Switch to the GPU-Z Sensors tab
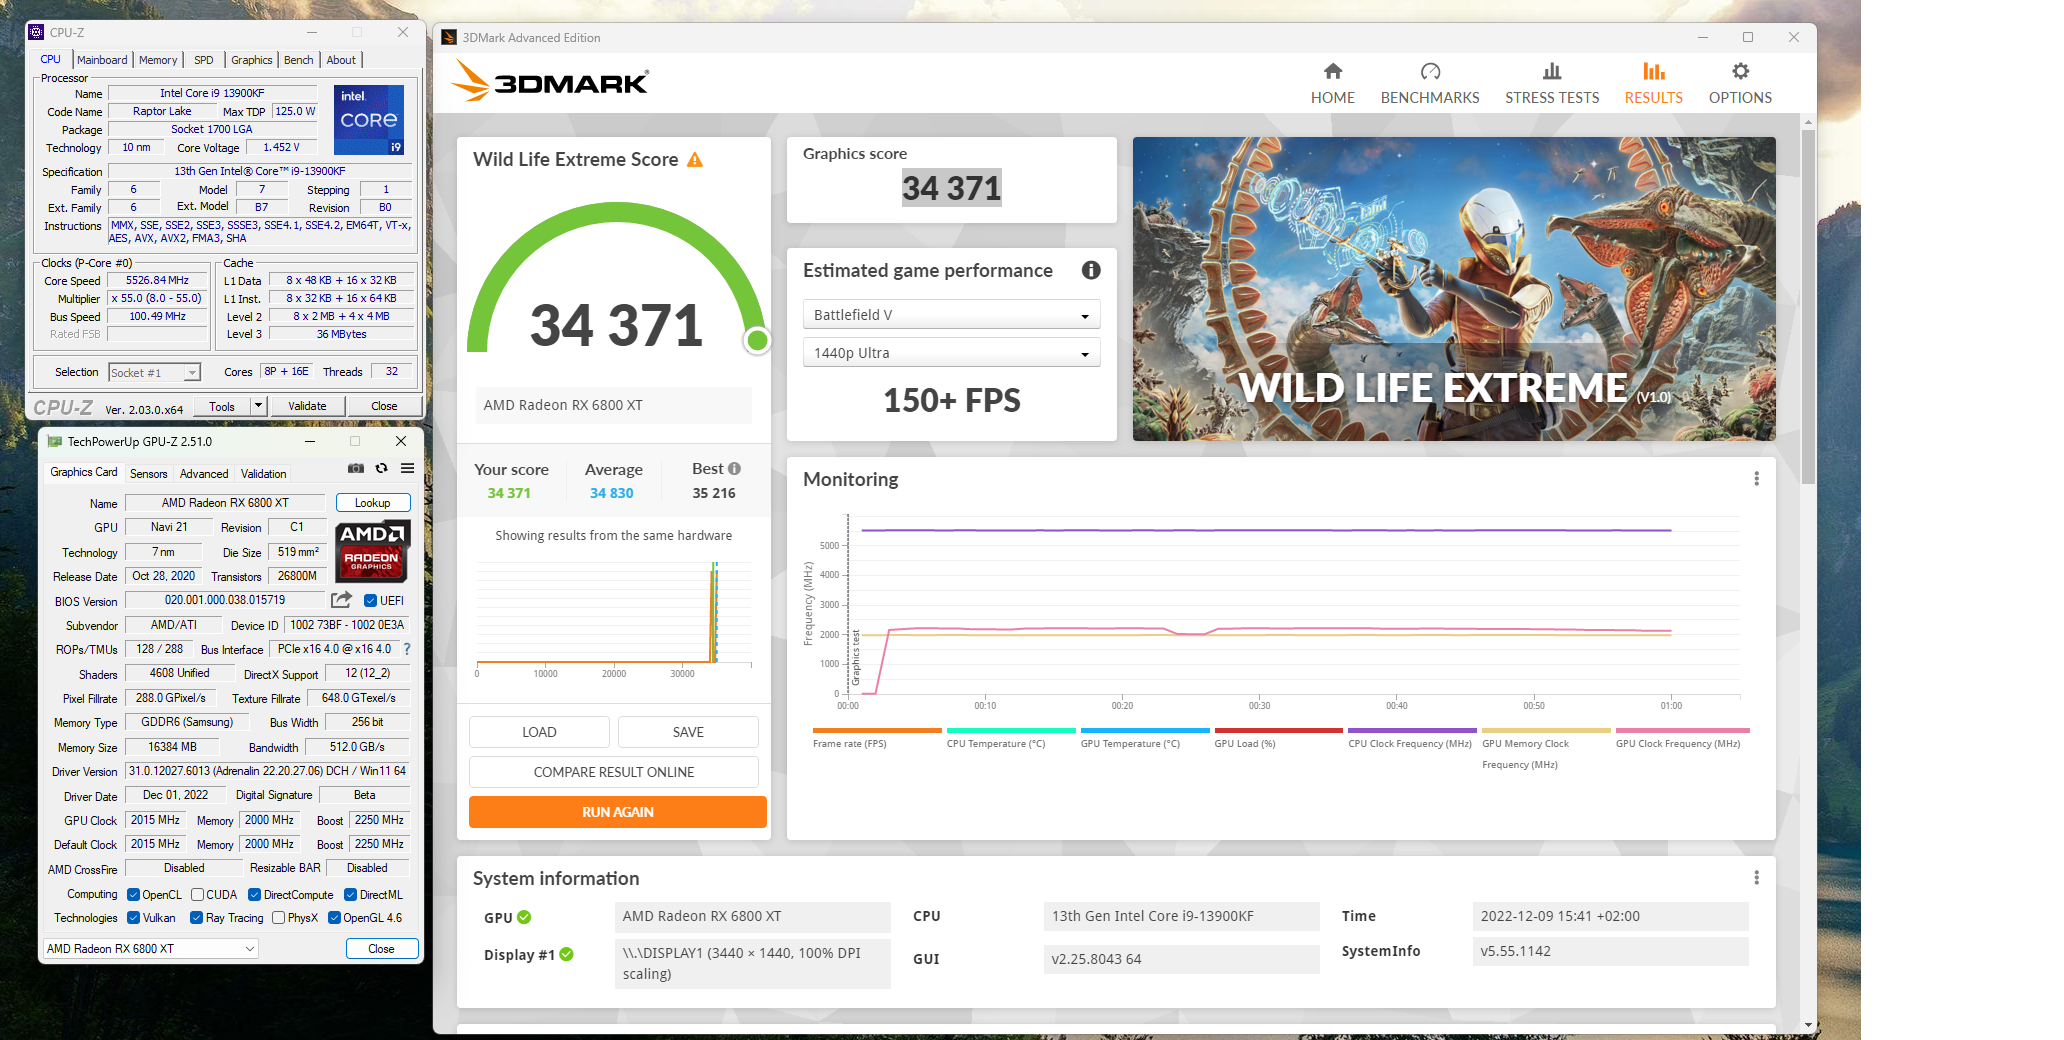 [x=149, y=474]
